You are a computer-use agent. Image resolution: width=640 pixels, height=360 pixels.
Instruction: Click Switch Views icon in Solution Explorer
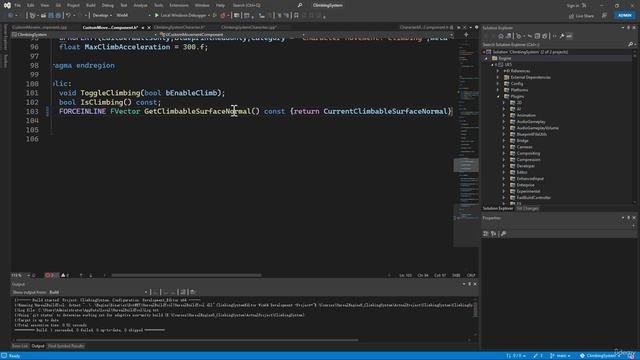click(509, 36)
